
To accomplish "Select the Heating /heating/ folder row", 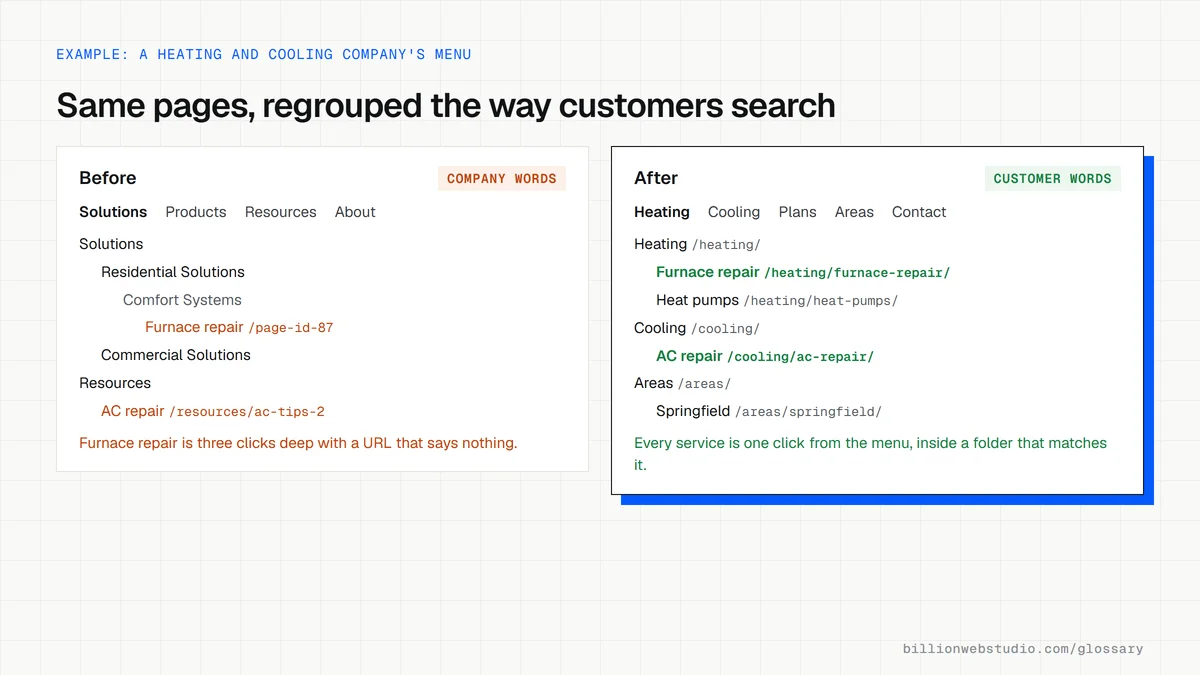I will pos(697,244).
